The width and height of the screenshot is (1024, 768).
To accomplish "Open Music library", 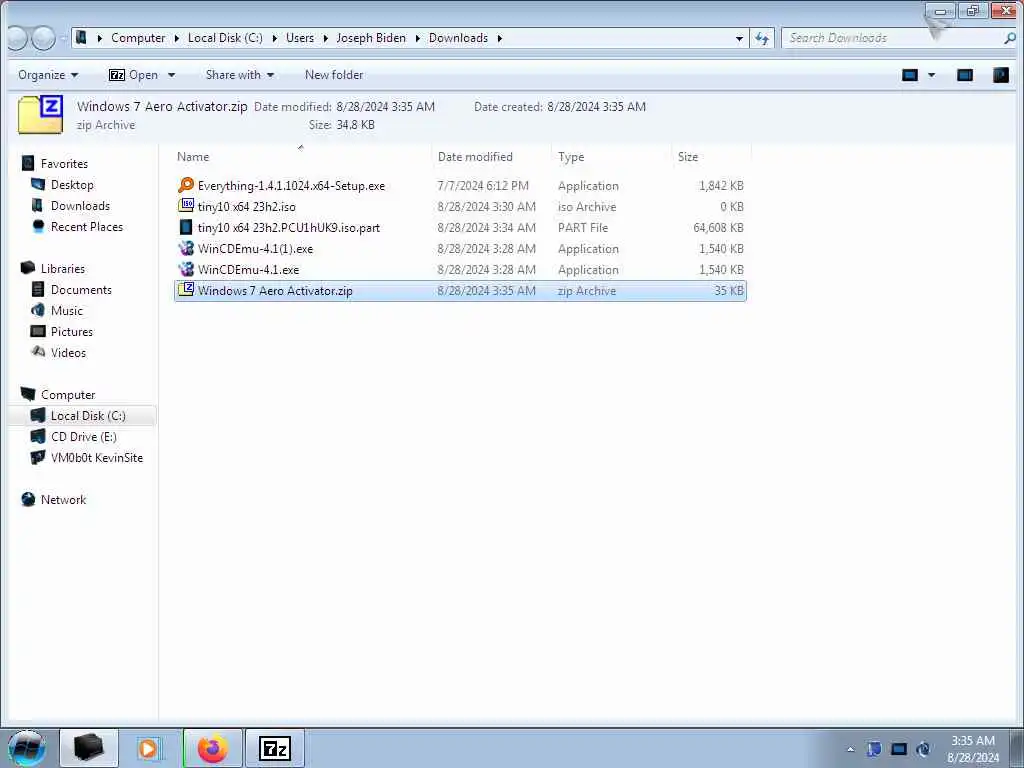I will point(67,310).
